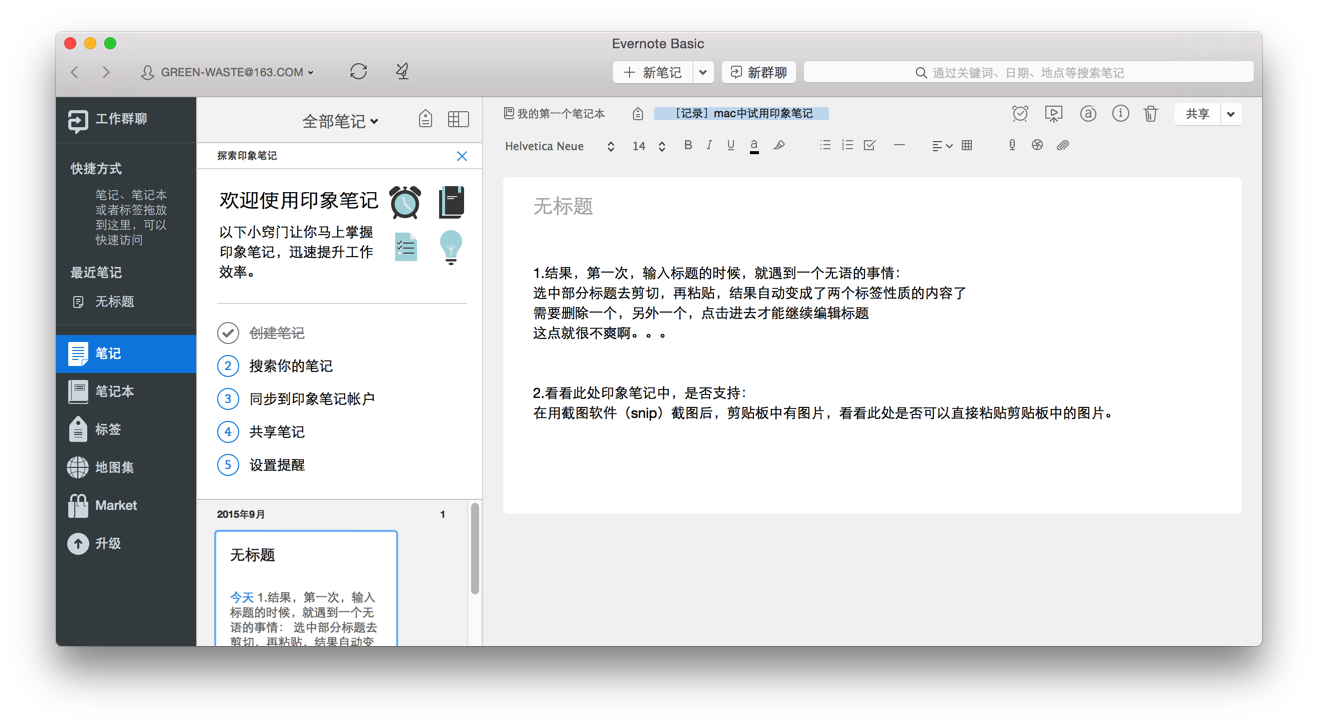Expand the 新笔记 dropdown arrow
1318x726 pixels.
(x=704, y=72)
